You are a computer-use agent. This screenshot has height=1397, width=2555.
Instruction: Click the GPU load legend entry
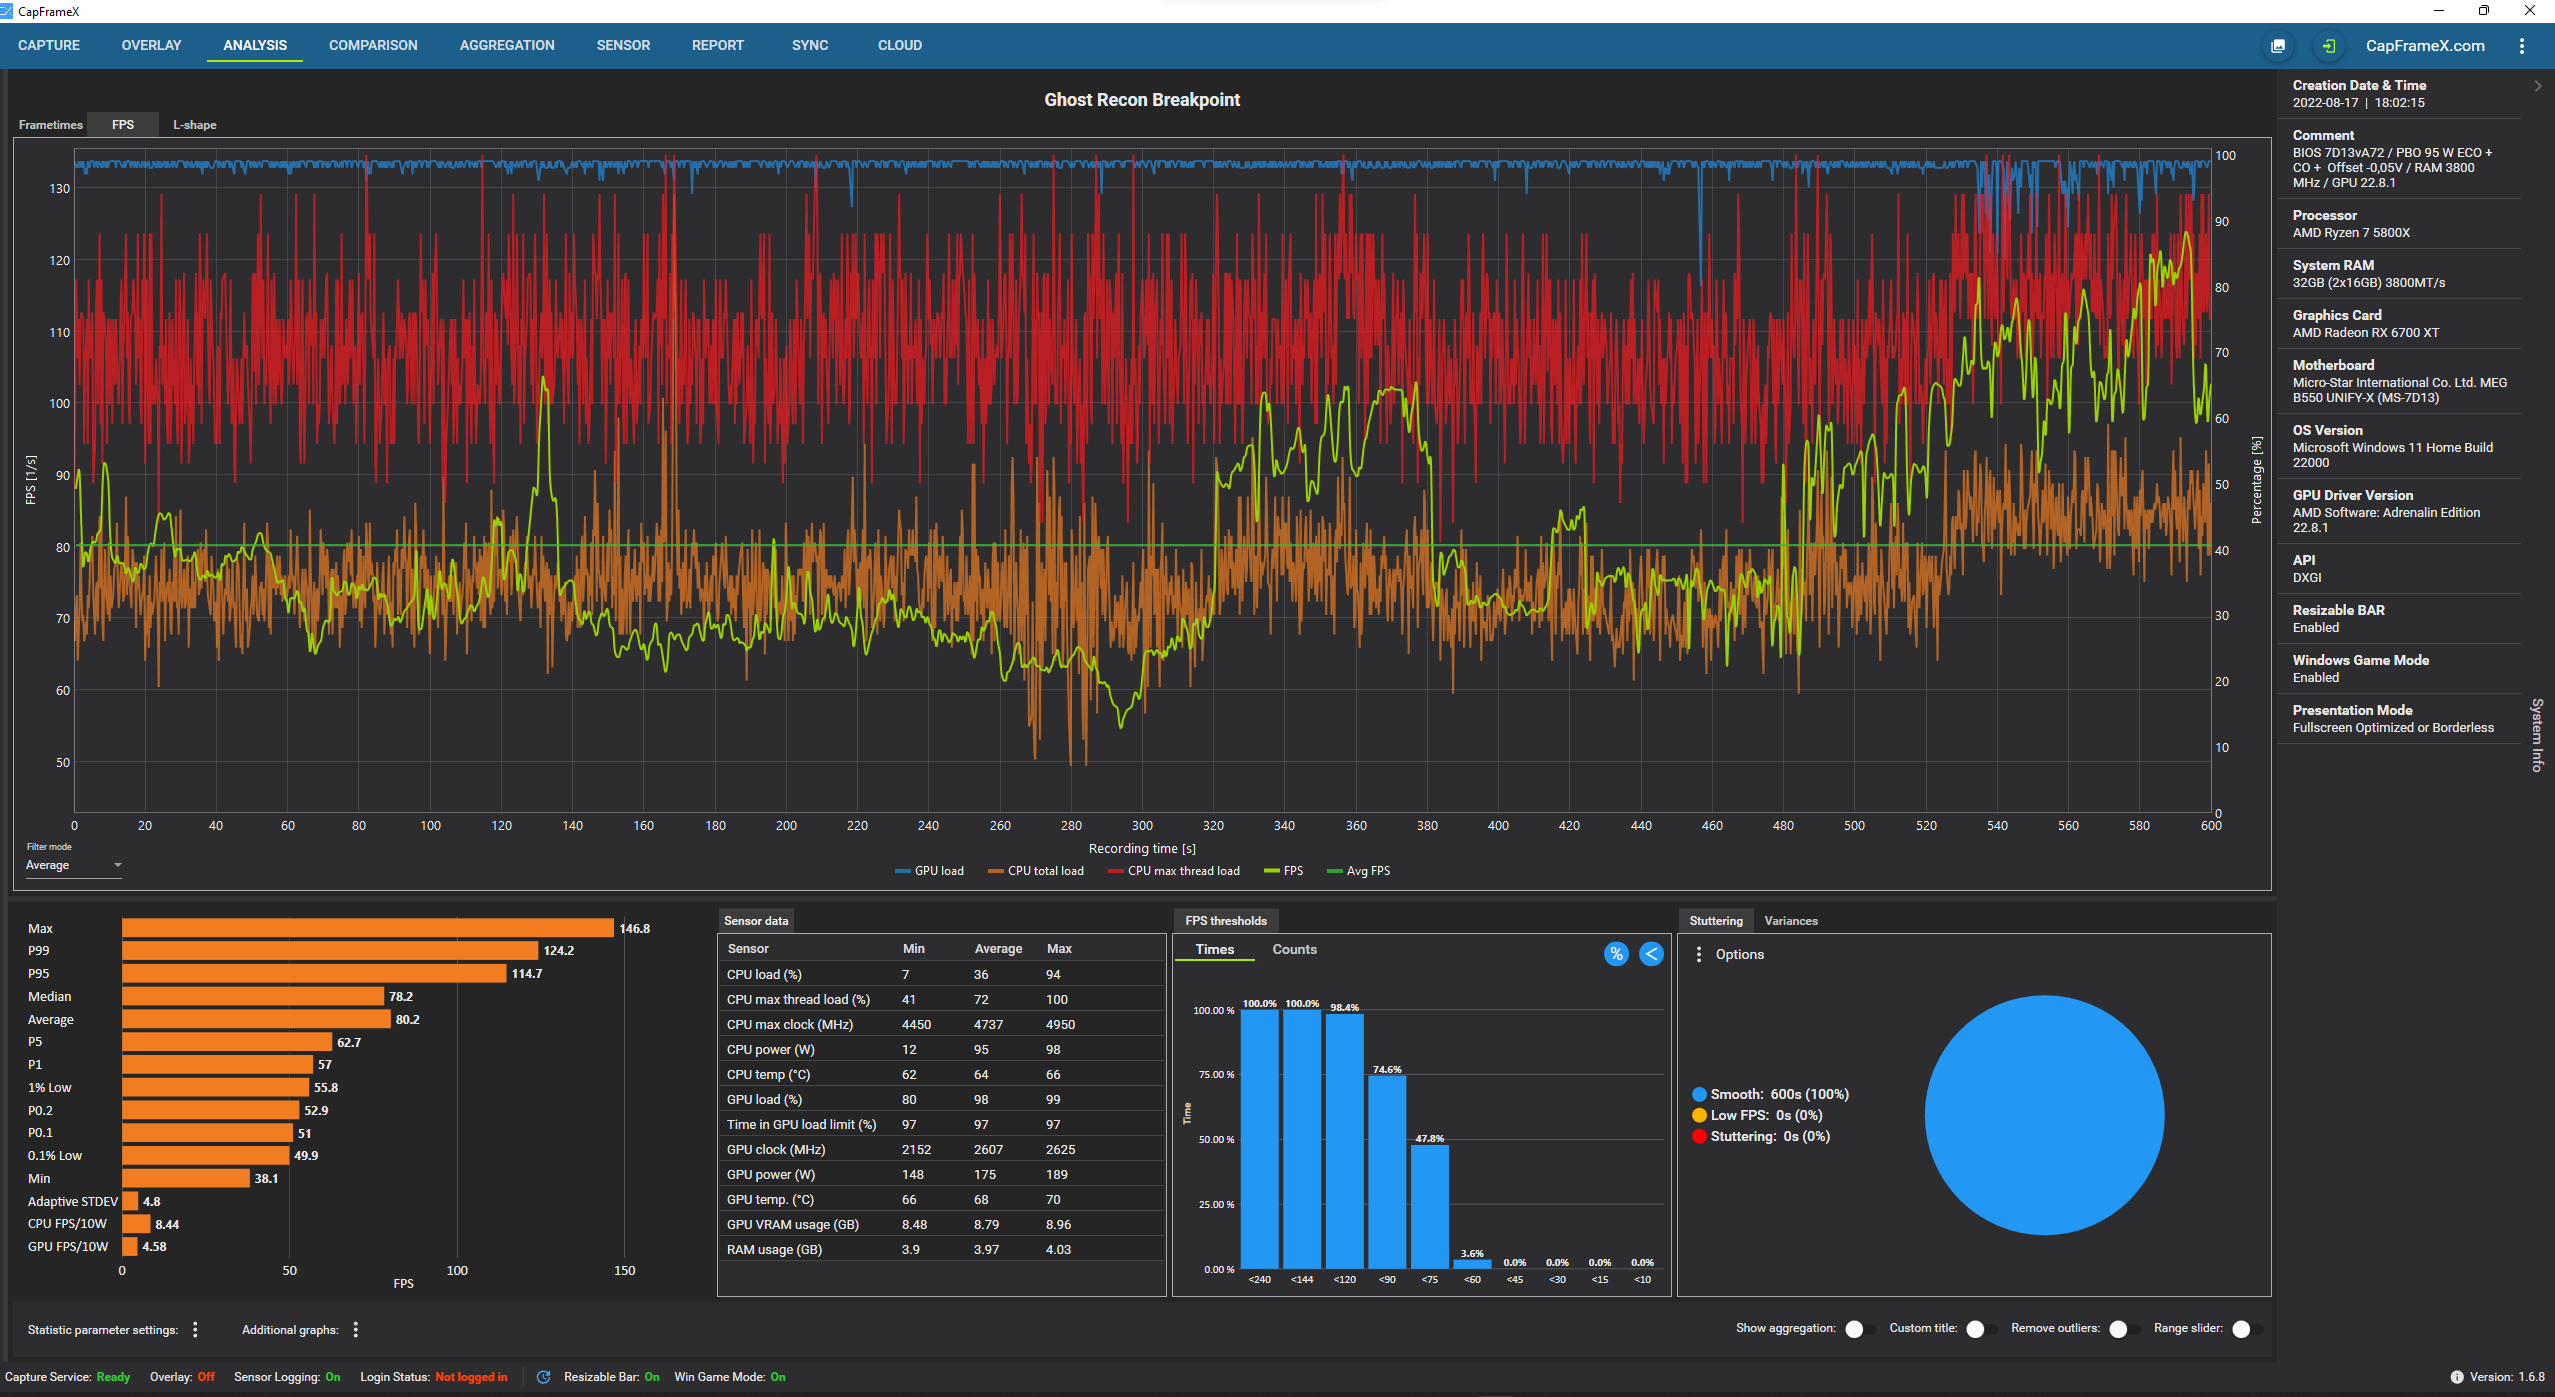pos(929,871)
